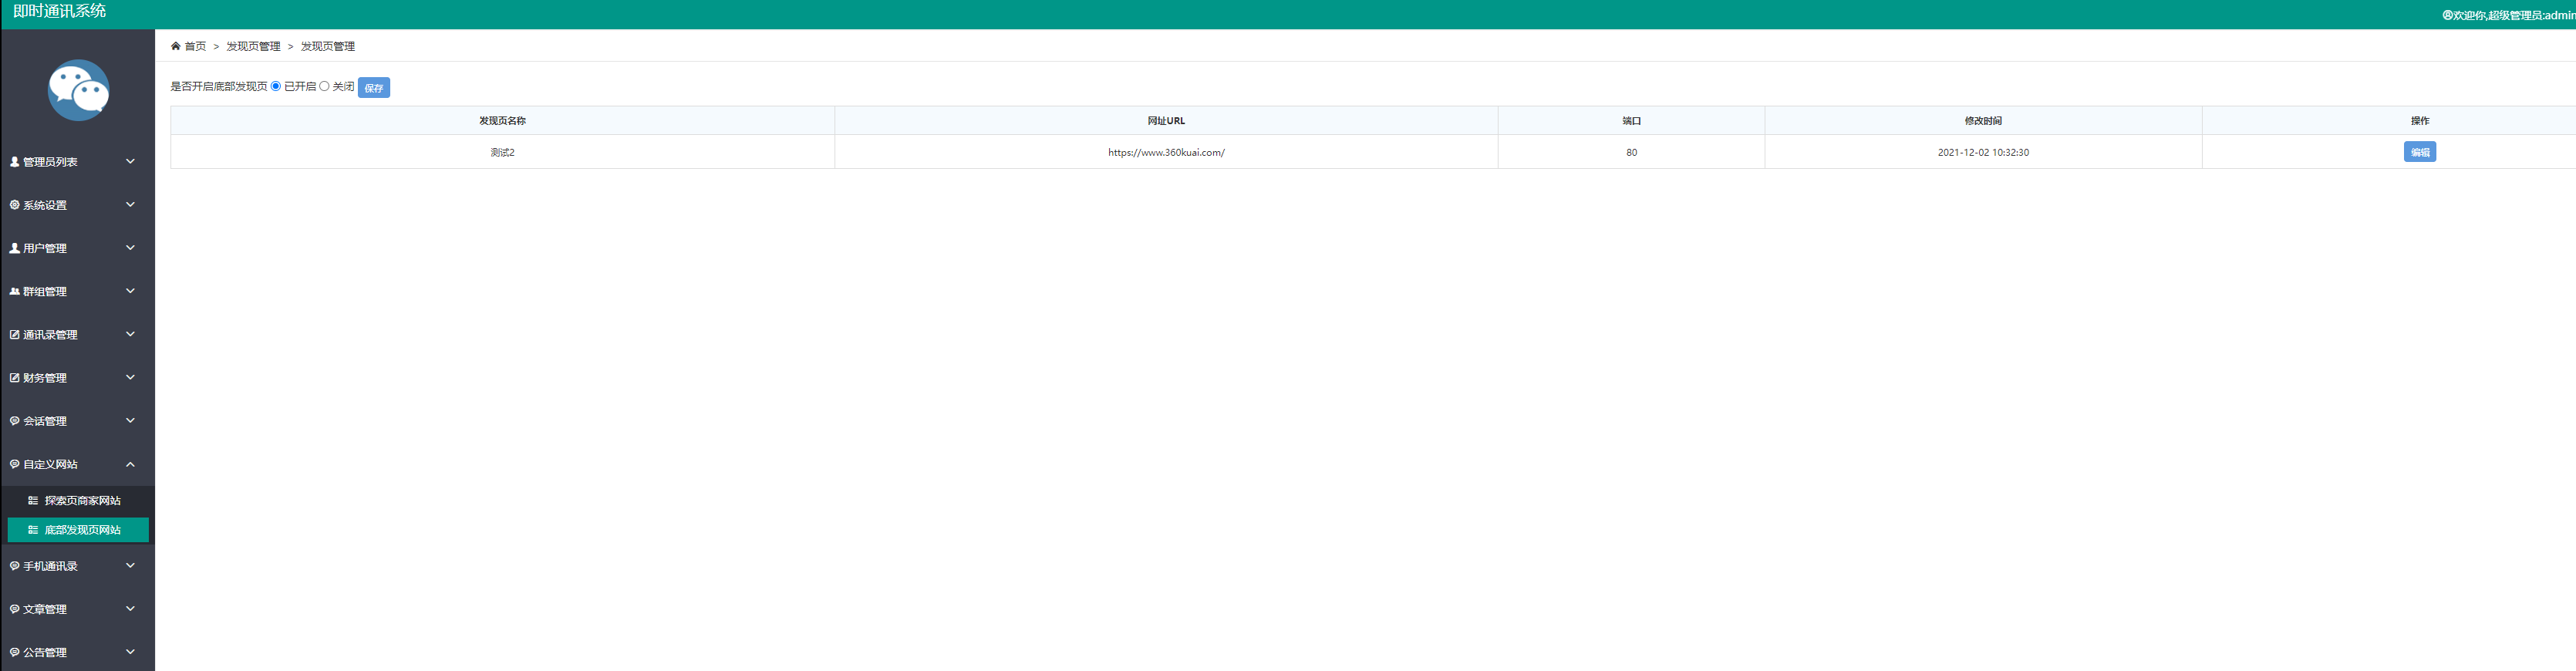The image size is (2576, 671).
Task: Expand the 会话管理 menu chevron
Action: (130, 421)
